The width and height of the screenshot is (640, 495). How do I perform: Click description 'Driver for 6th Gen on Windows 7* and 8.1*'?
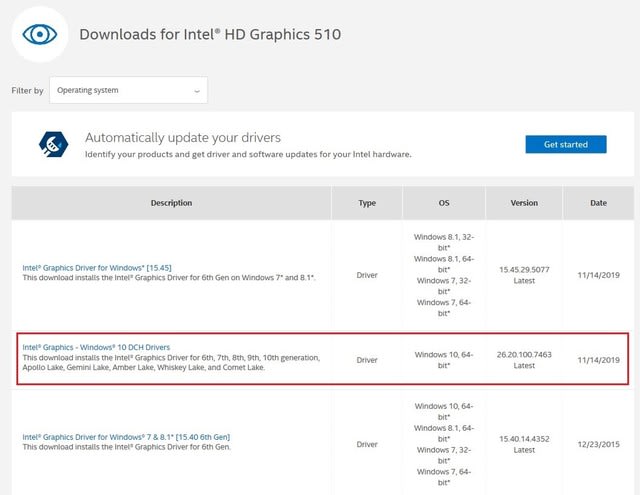click(x=169, y=277)
